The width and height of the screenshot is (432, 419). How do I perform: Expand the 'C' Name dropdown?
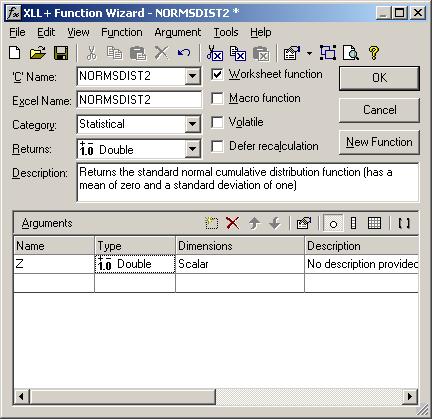[x=193, y=76]
